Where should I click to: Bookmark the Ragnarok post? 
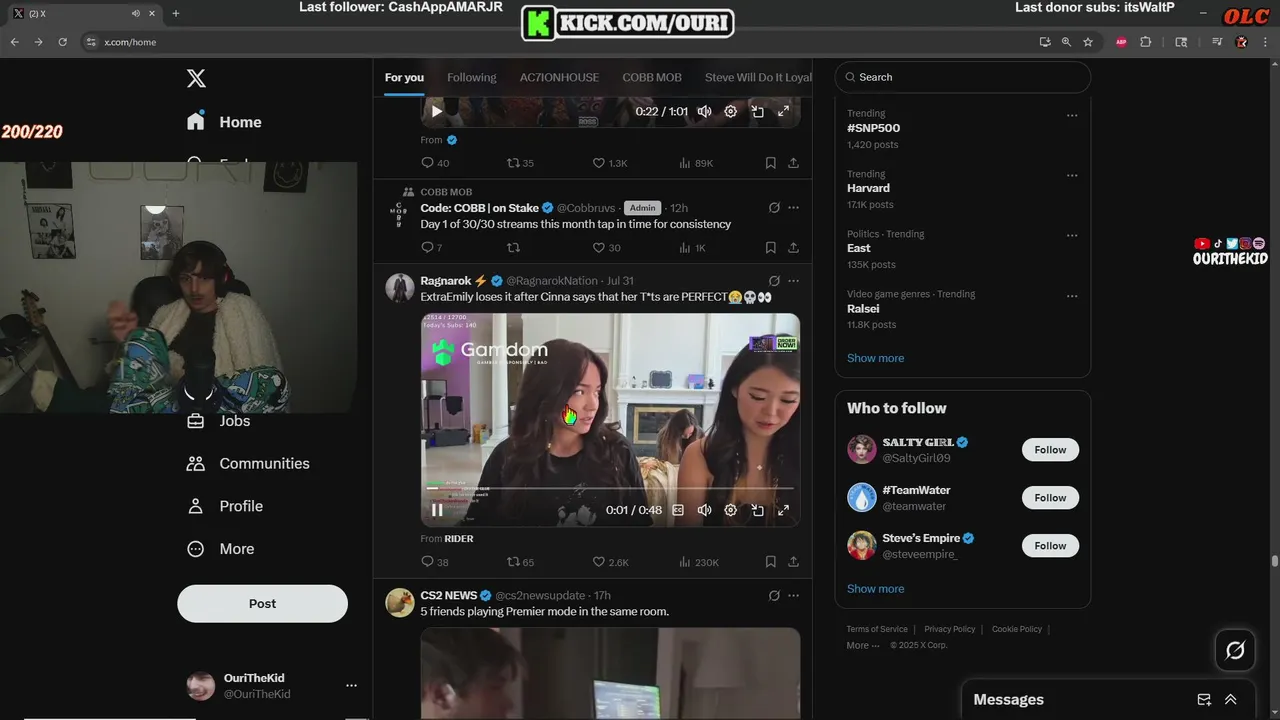770,562
